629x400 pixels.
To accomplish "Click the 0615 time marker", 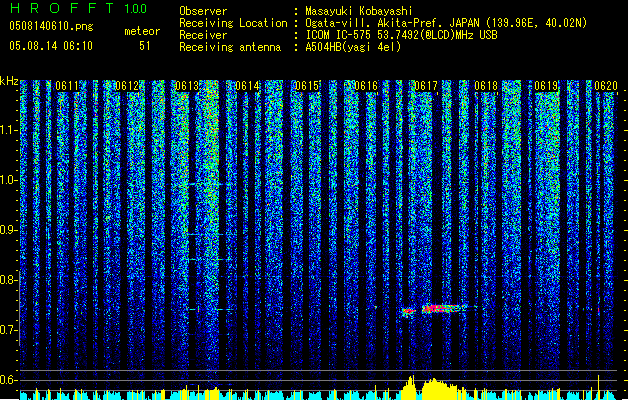I will pyautogui.click(x=306, y=86).
